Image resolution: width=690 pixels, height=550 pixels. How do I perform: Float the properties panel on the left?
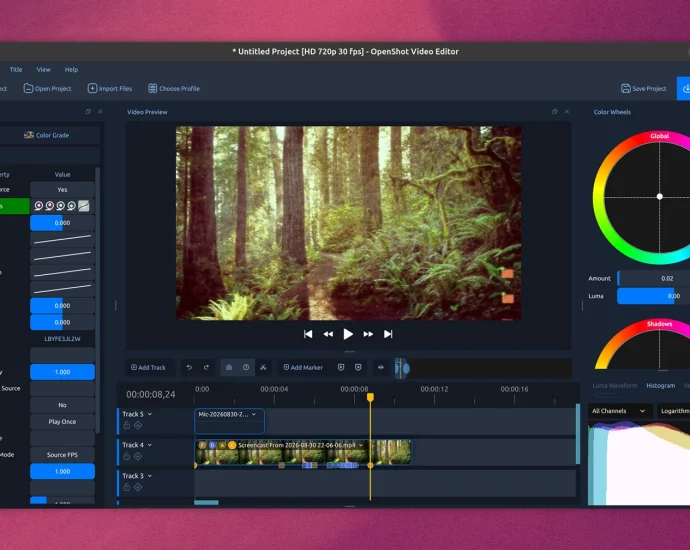pos(88,112)
